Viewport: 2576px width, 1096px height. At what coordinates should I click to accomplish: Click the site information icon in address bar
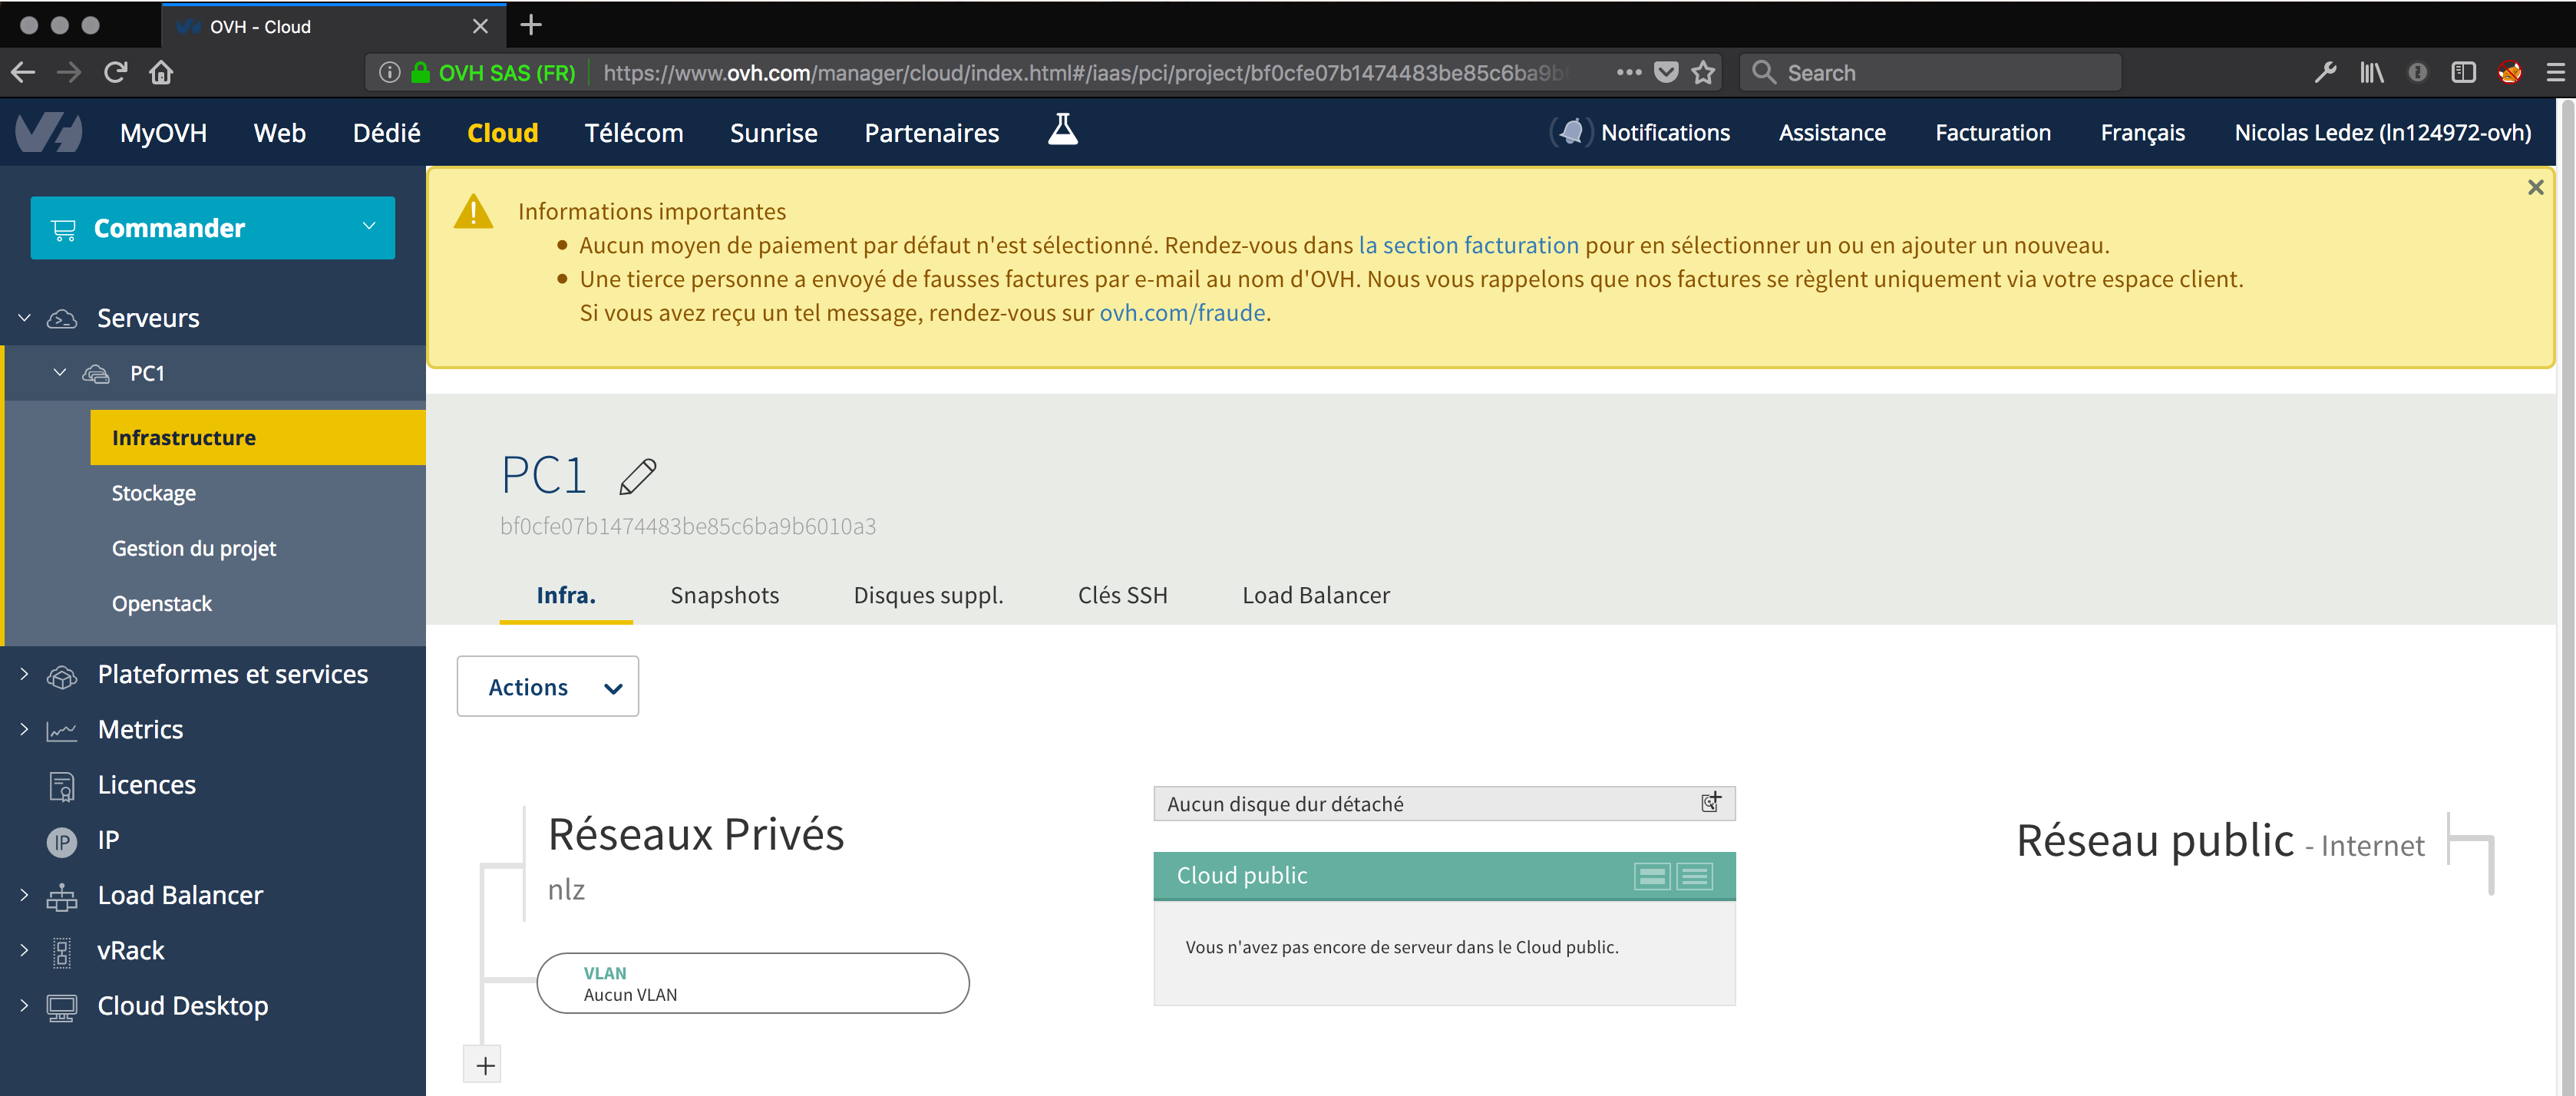click(390, 72)
